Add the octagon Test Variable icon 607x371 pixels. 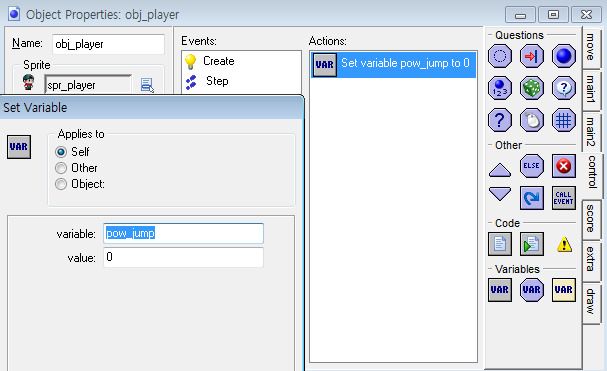(x=532, y=290)
